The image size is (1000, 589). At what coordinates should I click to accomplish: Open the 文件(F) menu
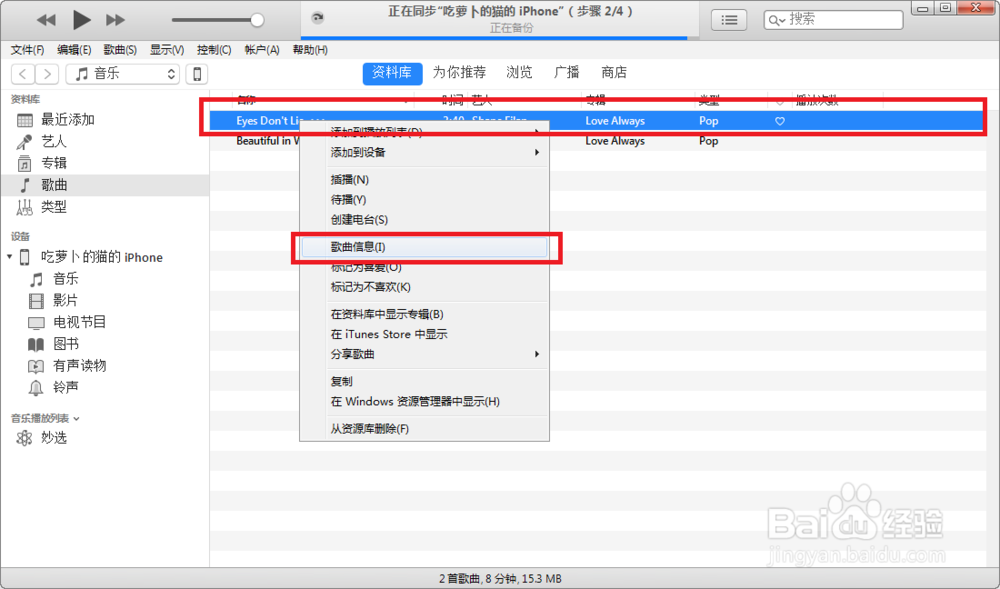pos(27,50)
